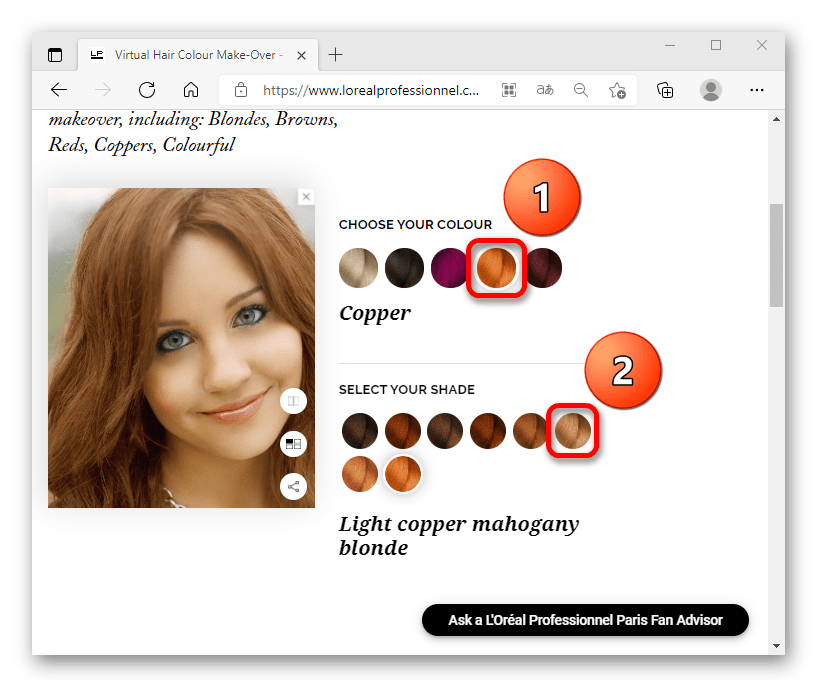Viewport: 817px width, 687px height.
Task: Click the zoom out magnifier icon
Action: (x=580, y=90)
